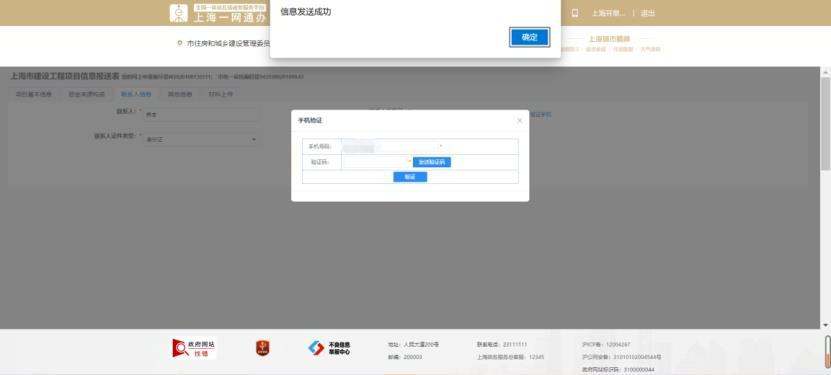
Task: Confirm the 信息发送成功 alert with 确定
Action: [529, 38]
